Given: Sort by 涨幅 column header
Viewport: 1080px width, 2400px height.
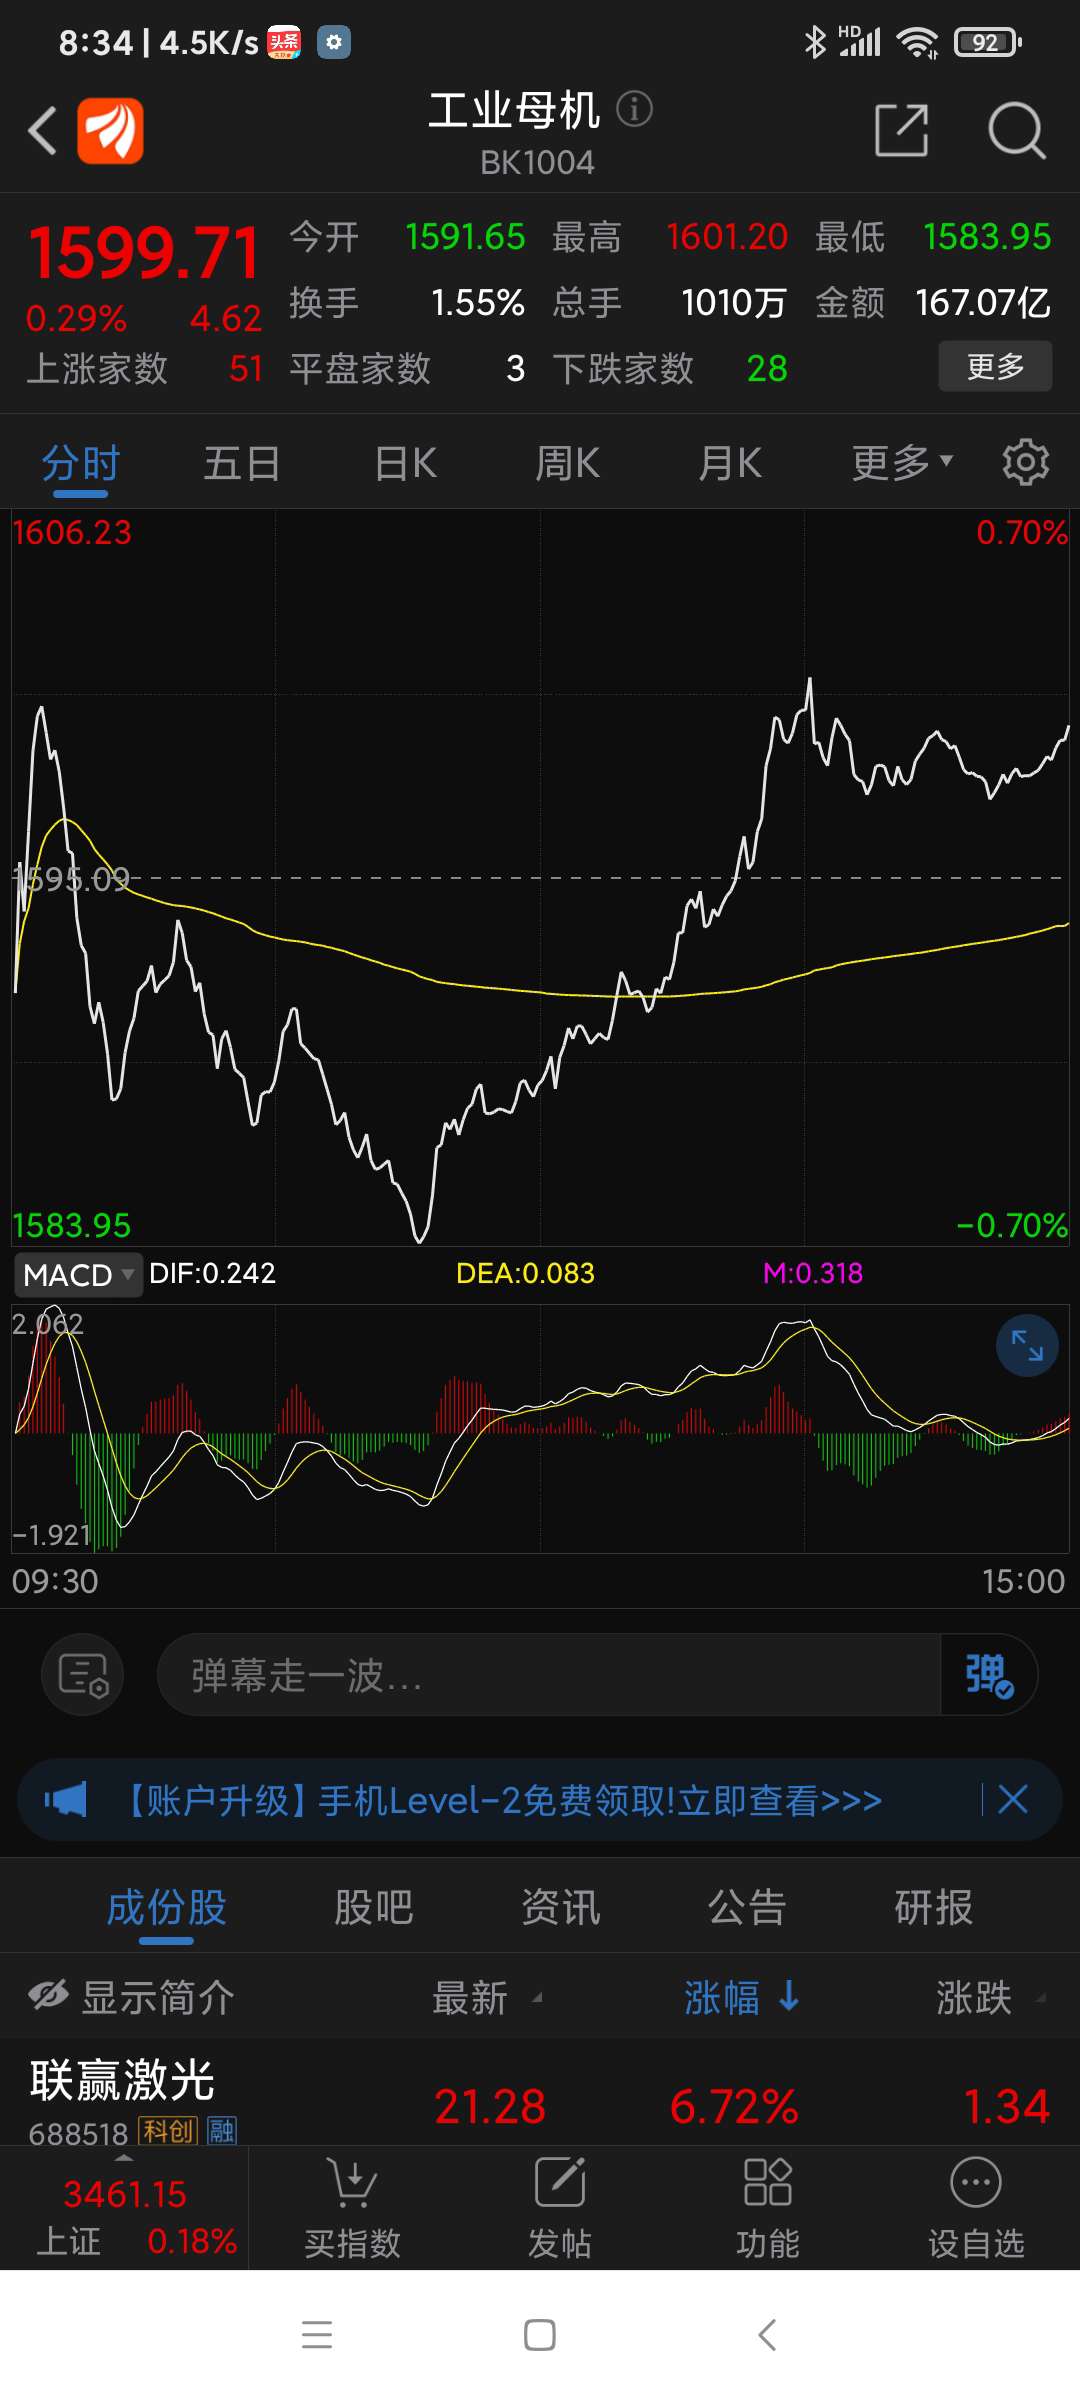Looking at the screenshot, I should pos(742,1998).
